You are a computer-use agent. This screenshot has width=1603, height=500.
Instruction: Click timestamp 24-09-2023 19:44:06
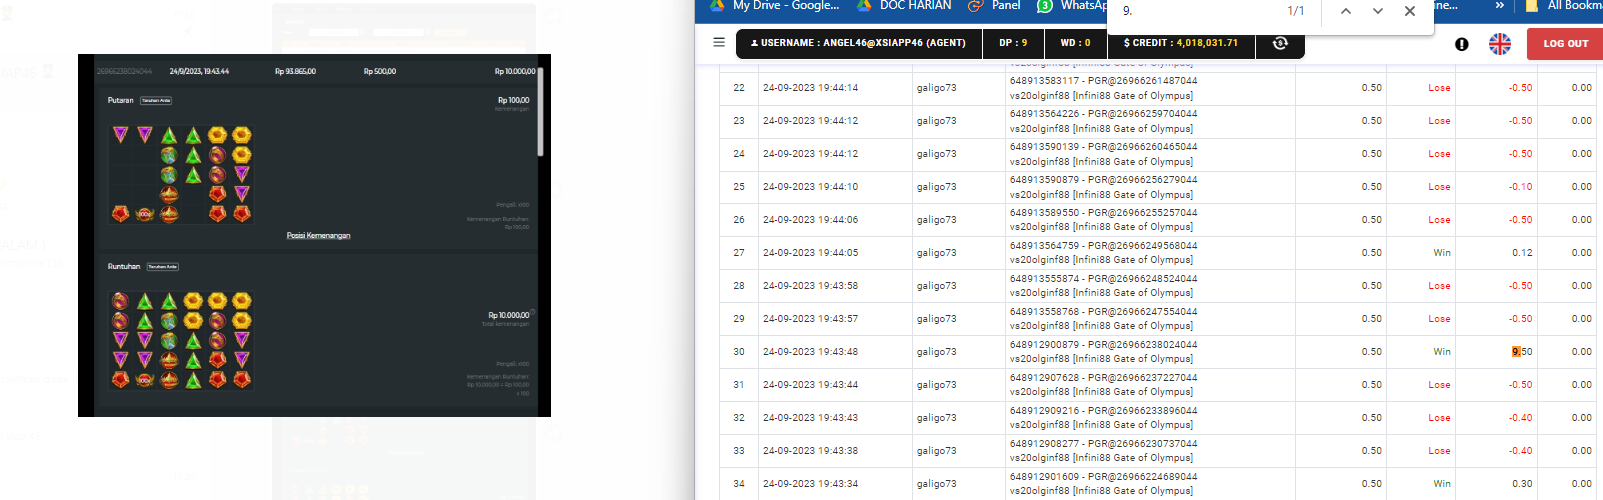pyautogui.click(x=810, y=220)
